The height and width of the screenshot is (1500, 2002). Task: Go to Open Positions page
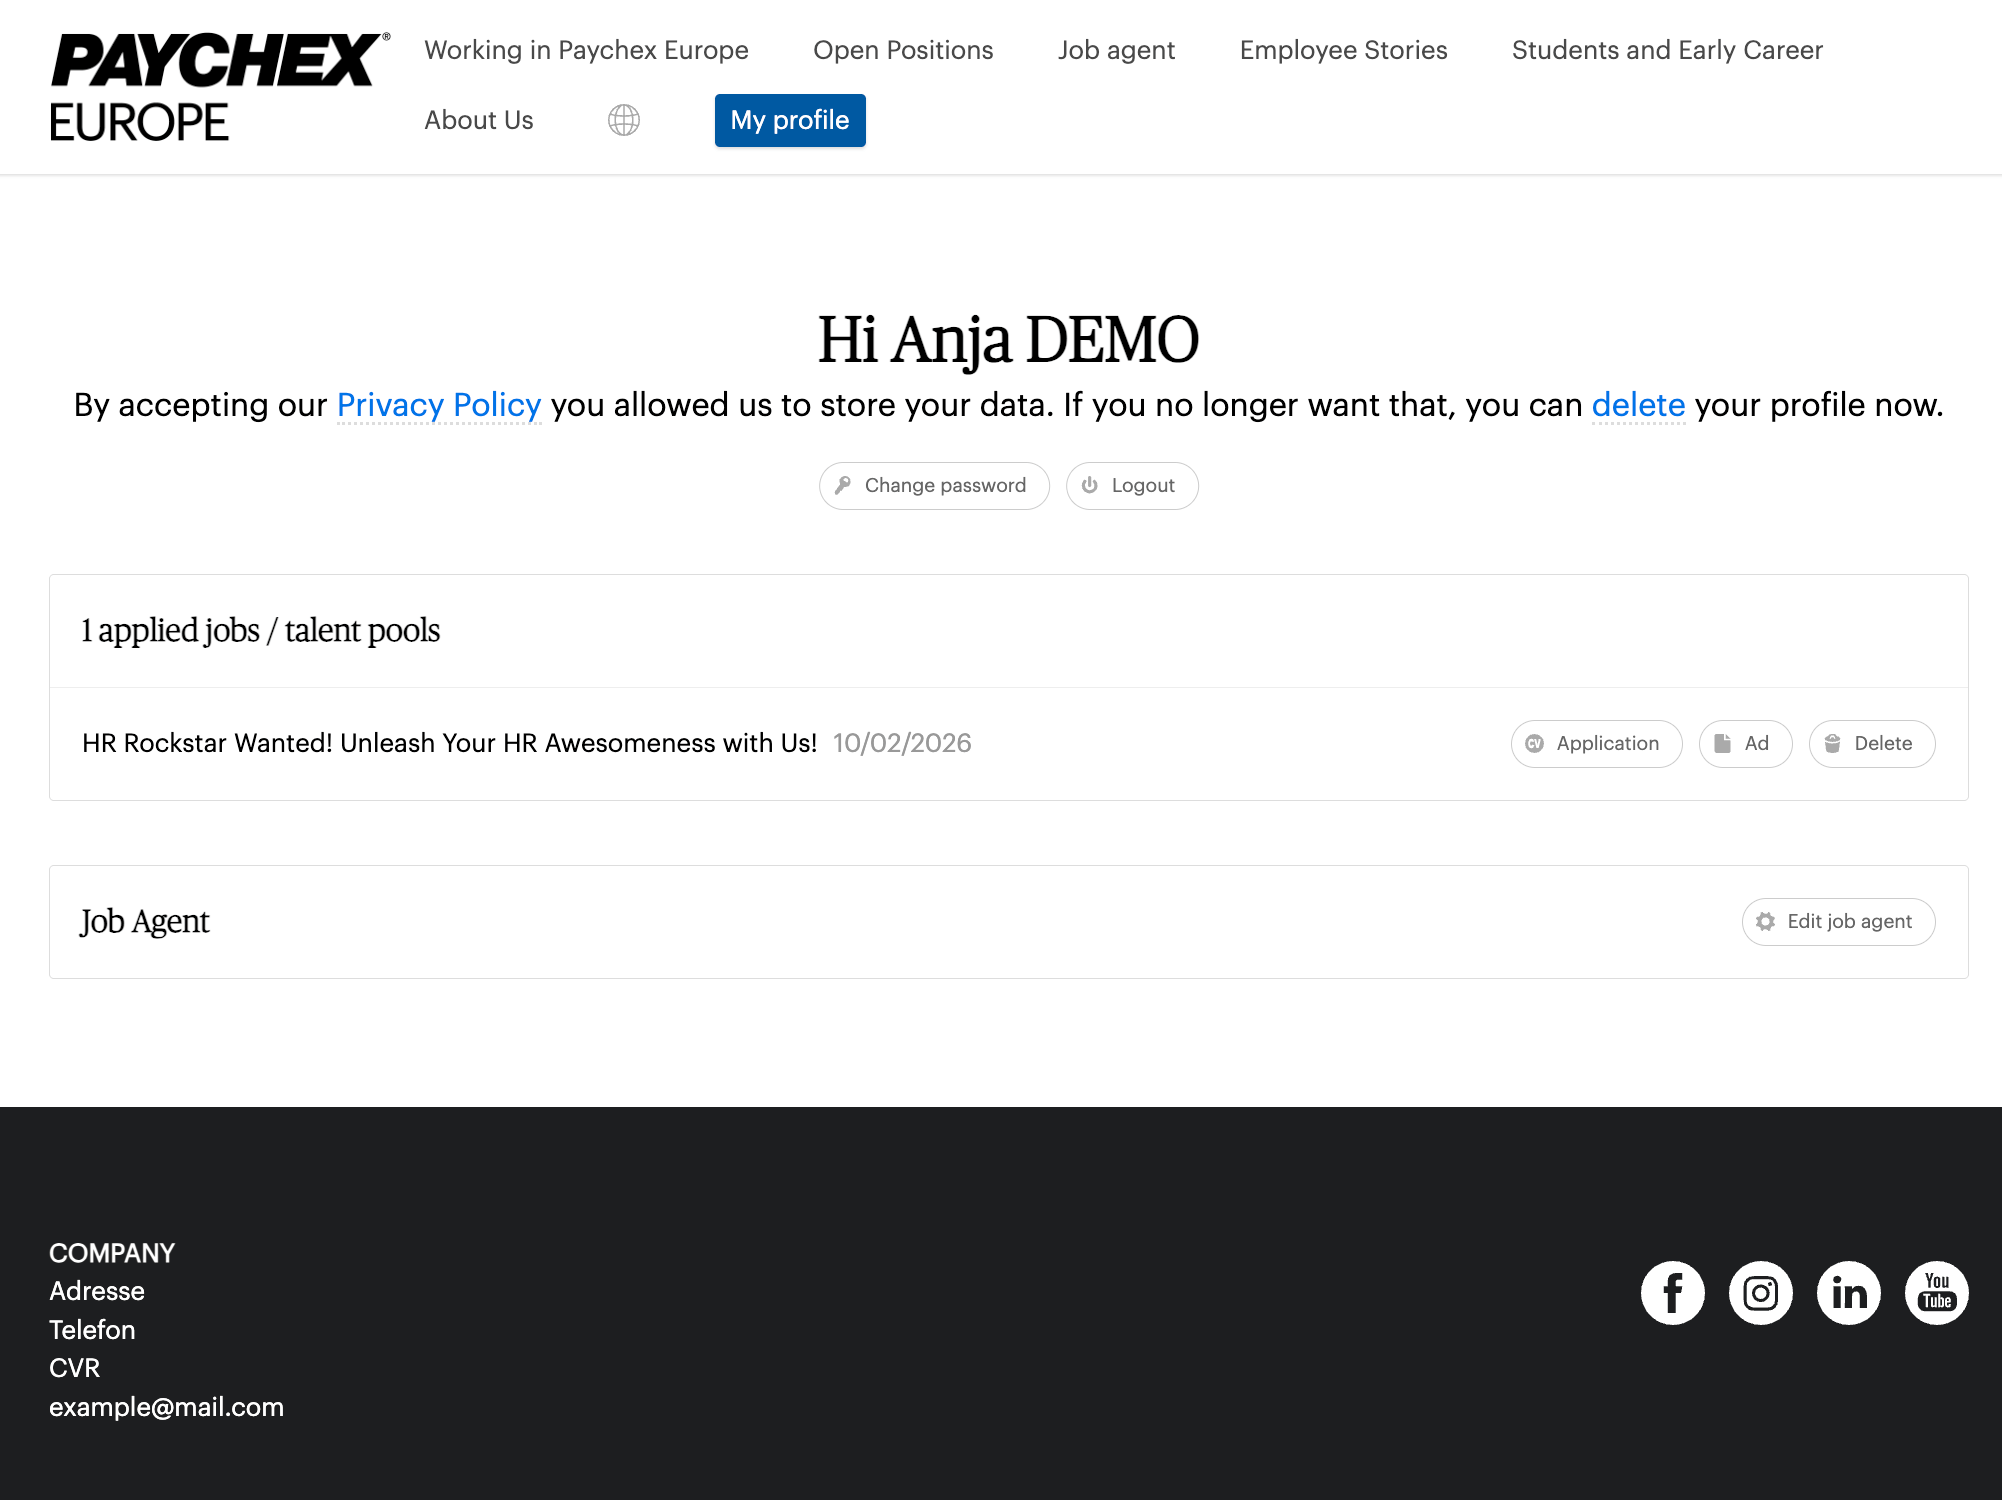pos(903,50)
